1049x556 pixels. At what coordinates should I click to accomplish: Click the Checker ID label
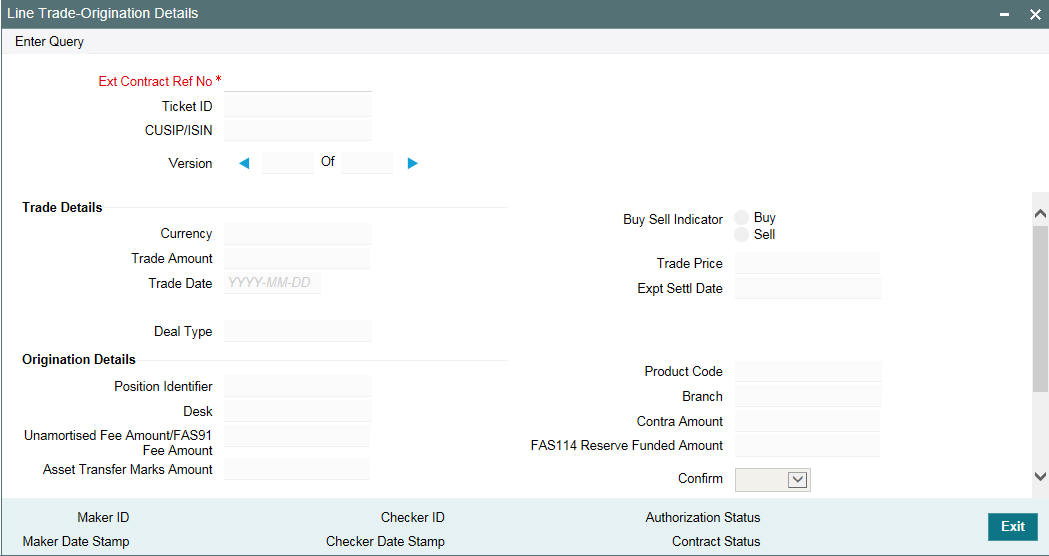[x=413, y=517]
